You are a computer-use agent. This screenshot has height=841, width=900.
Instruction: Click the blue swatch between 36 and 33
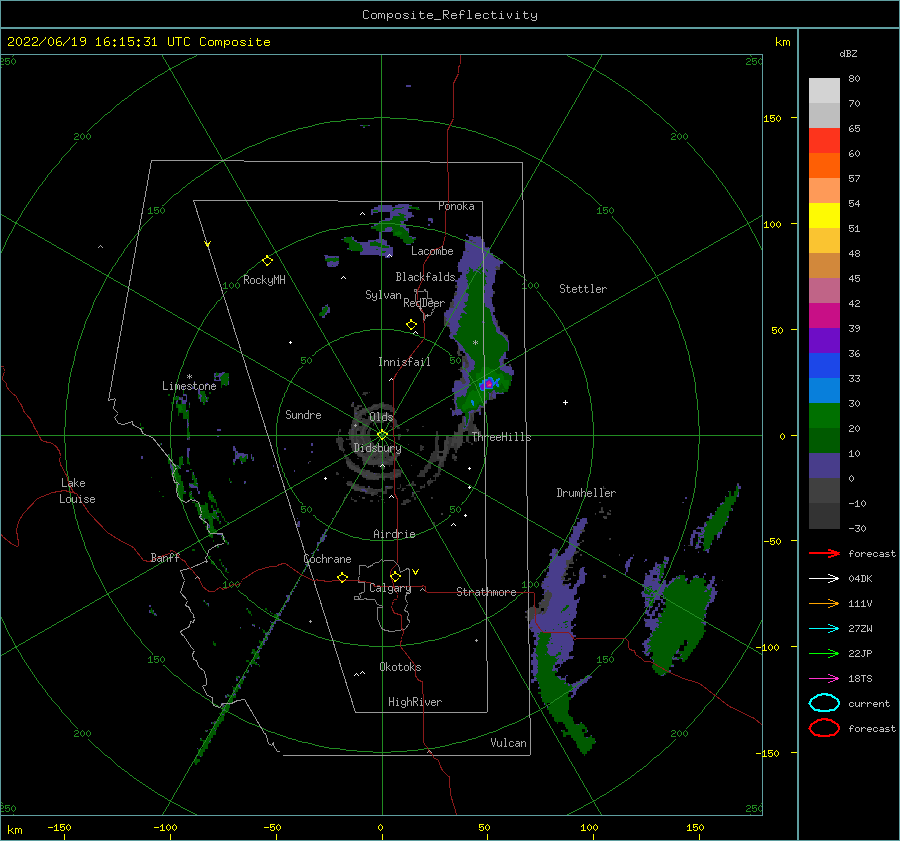pyautogui.click(x=824, y=365)
